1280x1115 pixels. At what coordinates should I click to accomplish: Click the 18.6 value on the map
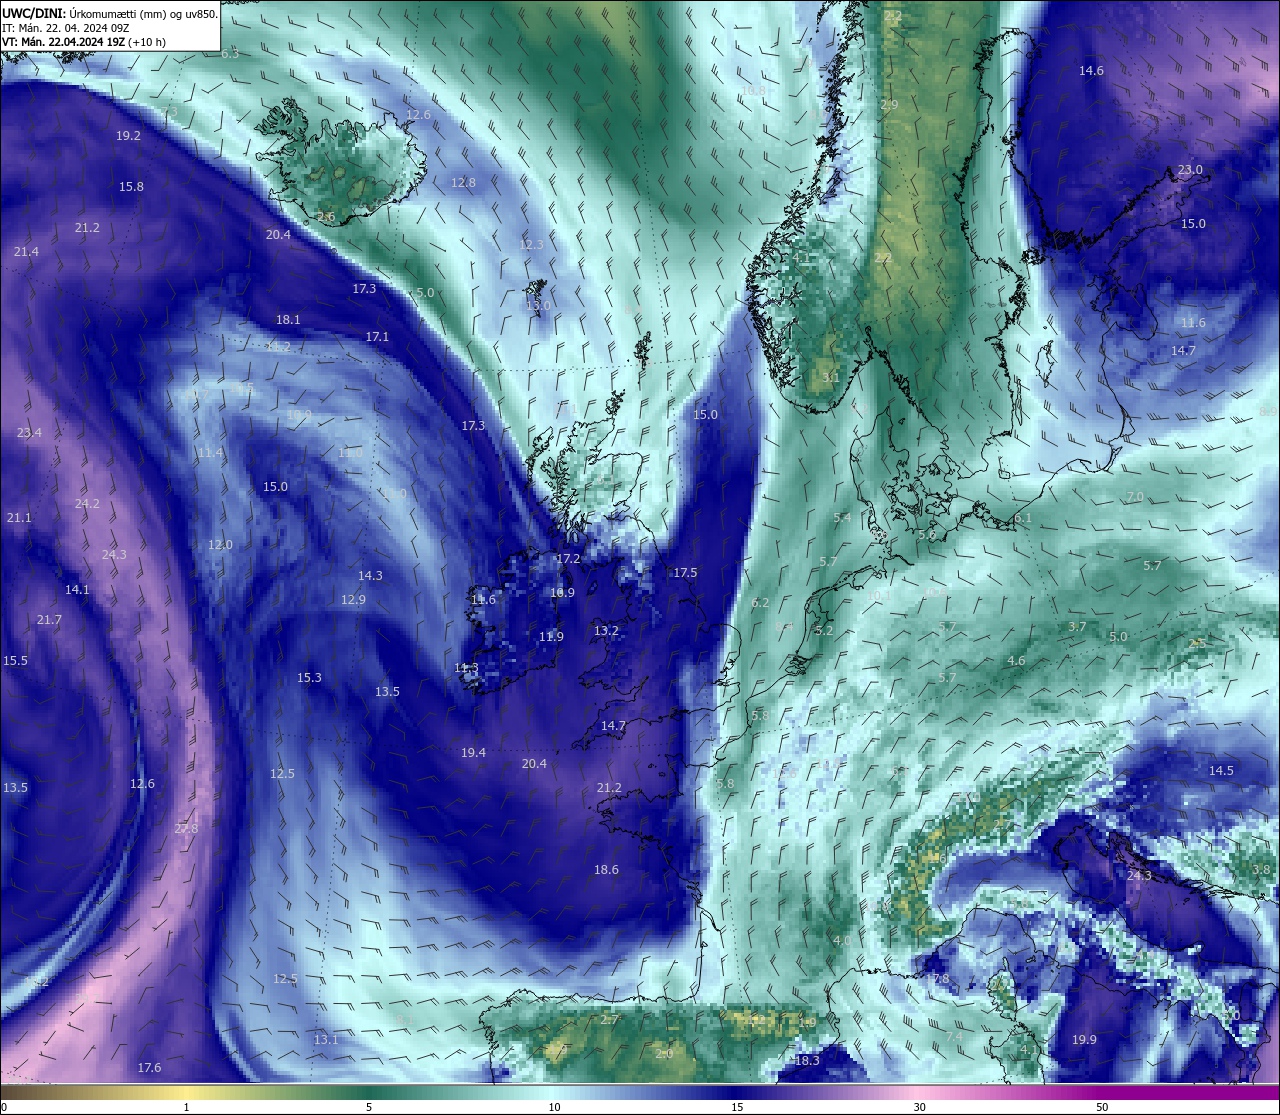pos(606,870)
